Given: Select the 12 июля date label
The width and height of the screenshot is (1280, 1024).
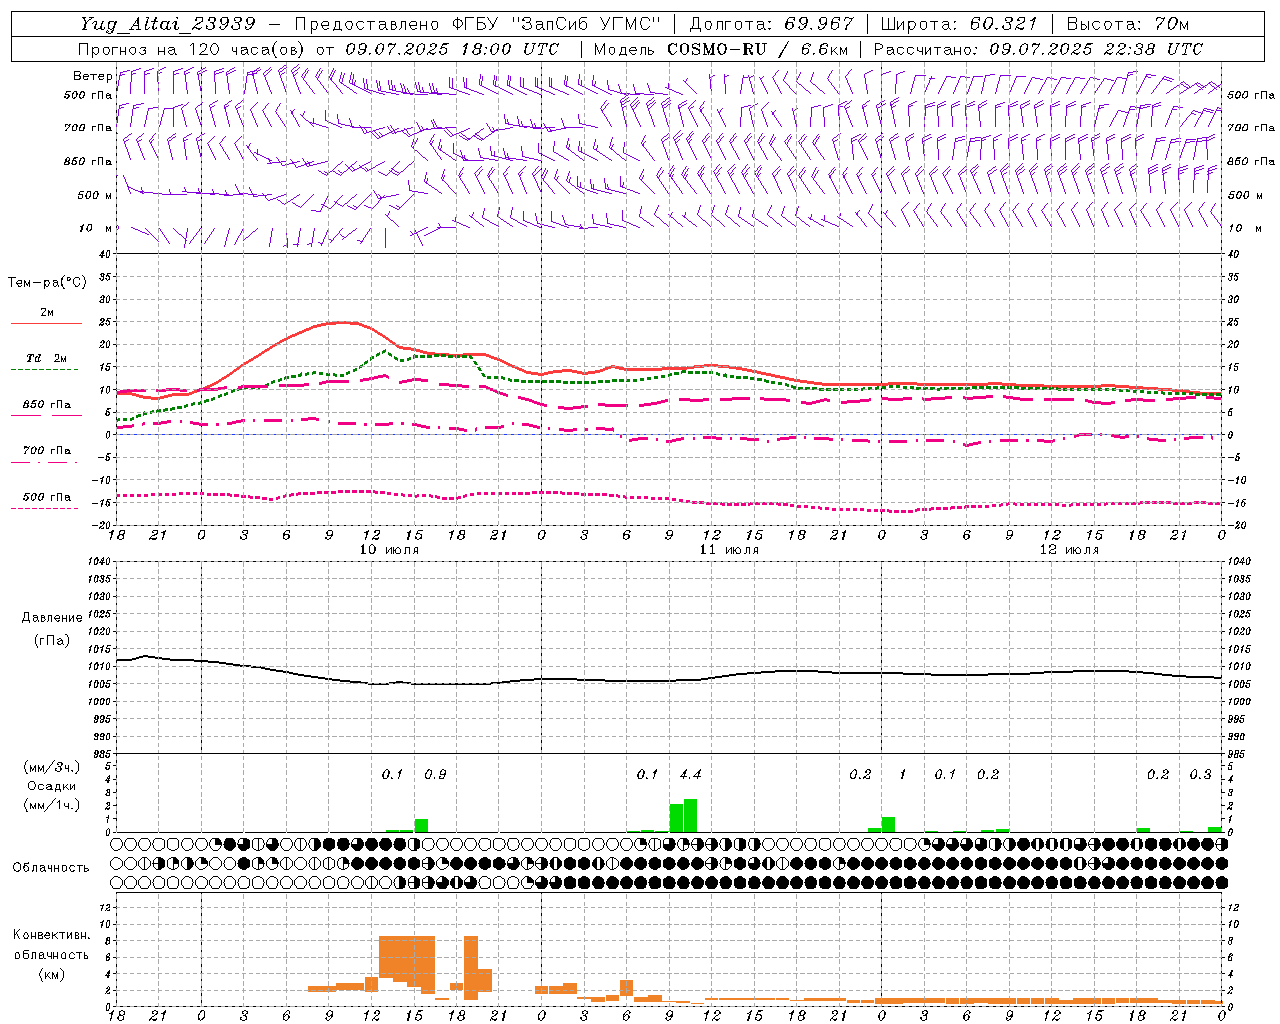Looking at the screenshot, I should [x=1069, y=550].
